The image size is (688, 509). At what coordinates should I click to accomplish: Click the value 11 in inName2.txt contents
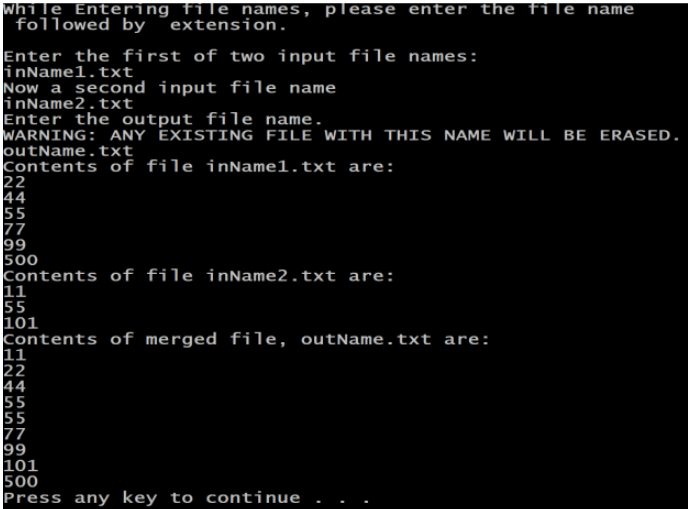[x=14, y=292]
